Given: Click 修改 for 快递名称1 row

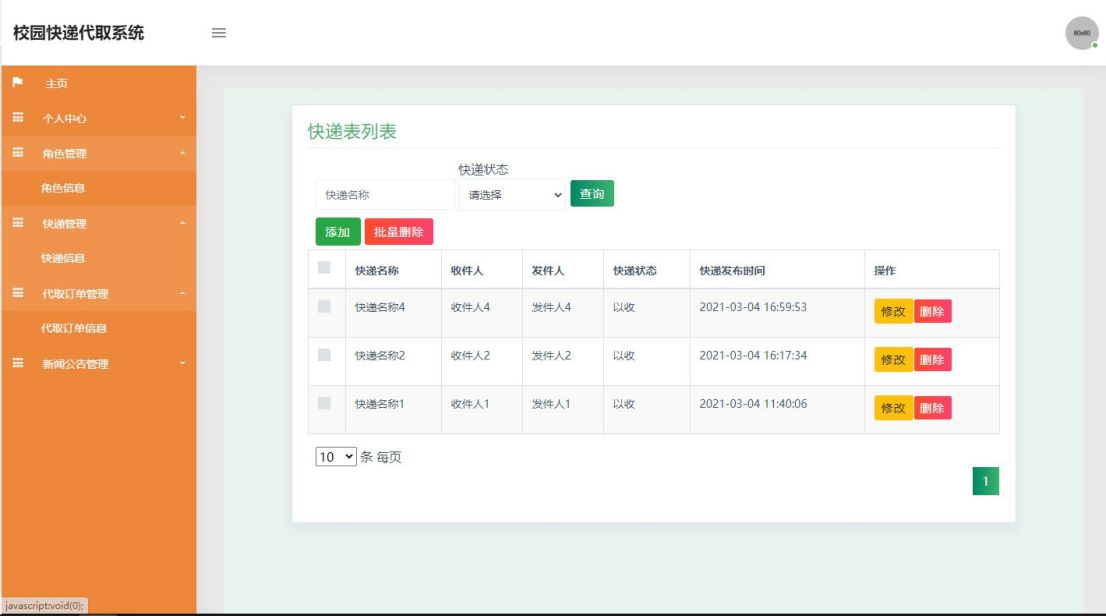Looking at the screenshot, I should coord(894,408).
